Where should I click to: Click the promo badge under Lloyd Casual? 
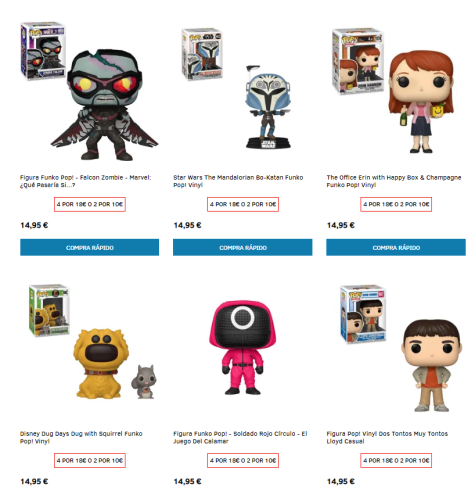396,460
